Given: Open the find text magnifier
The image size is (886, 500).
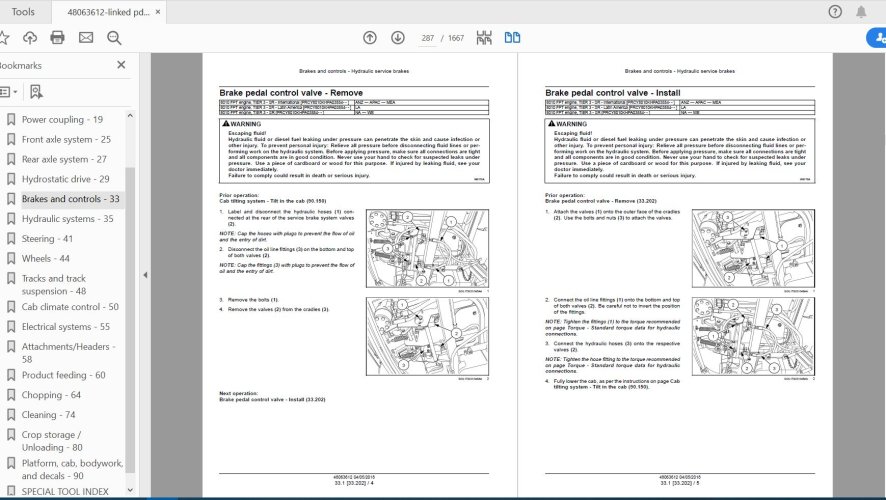Looking at the screenshot, I should point(114,38).
